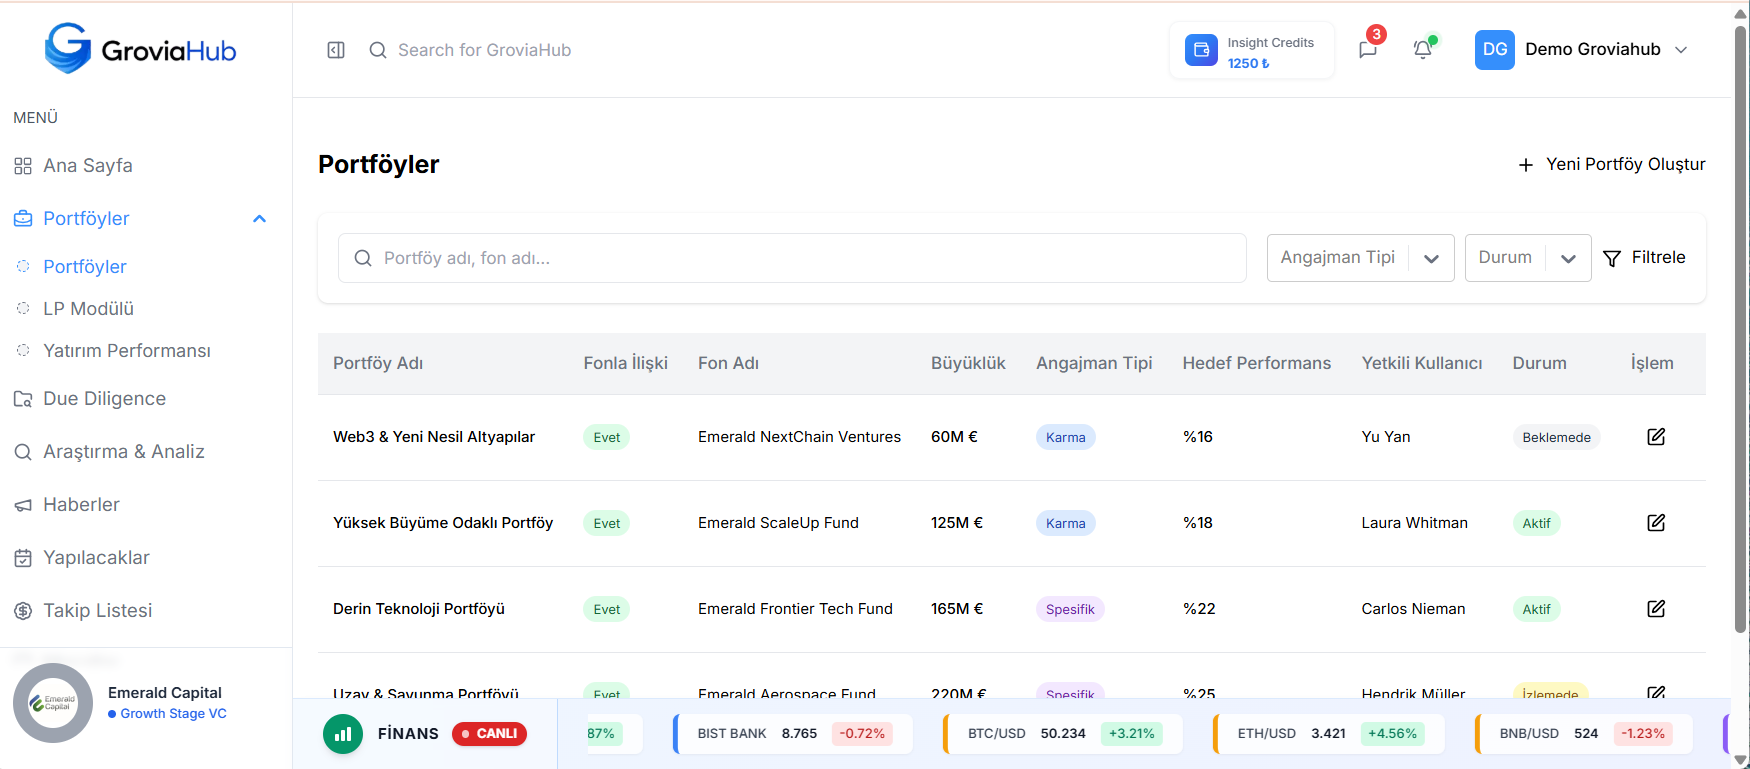Viewport: 1750px width, 769px height.
Task: Click the Insight Credits wallet icon
Action: pyautogui.click(x=1201, y=50)
